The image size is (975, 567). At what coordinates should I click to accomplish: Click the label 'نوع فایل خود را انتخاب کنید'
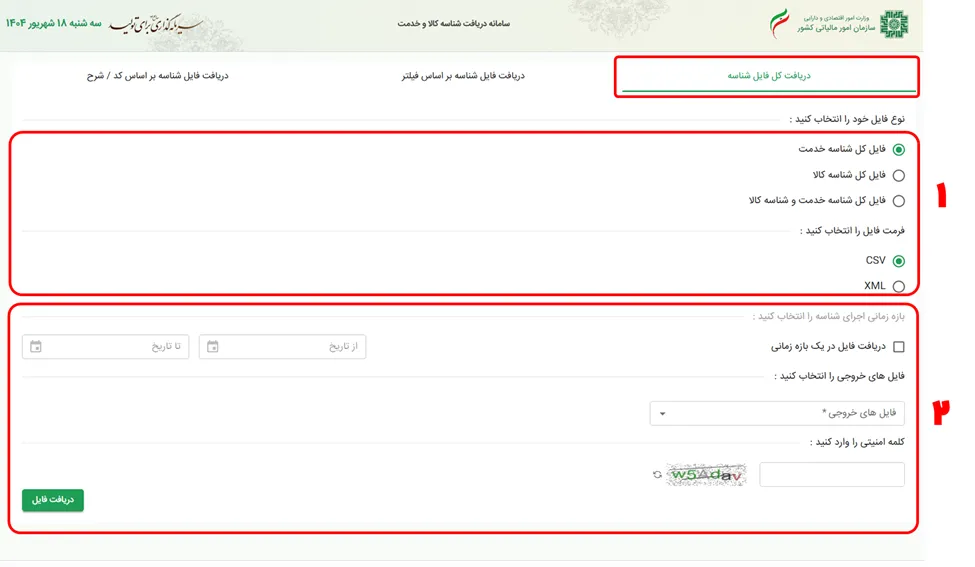(x=847, y=119)
